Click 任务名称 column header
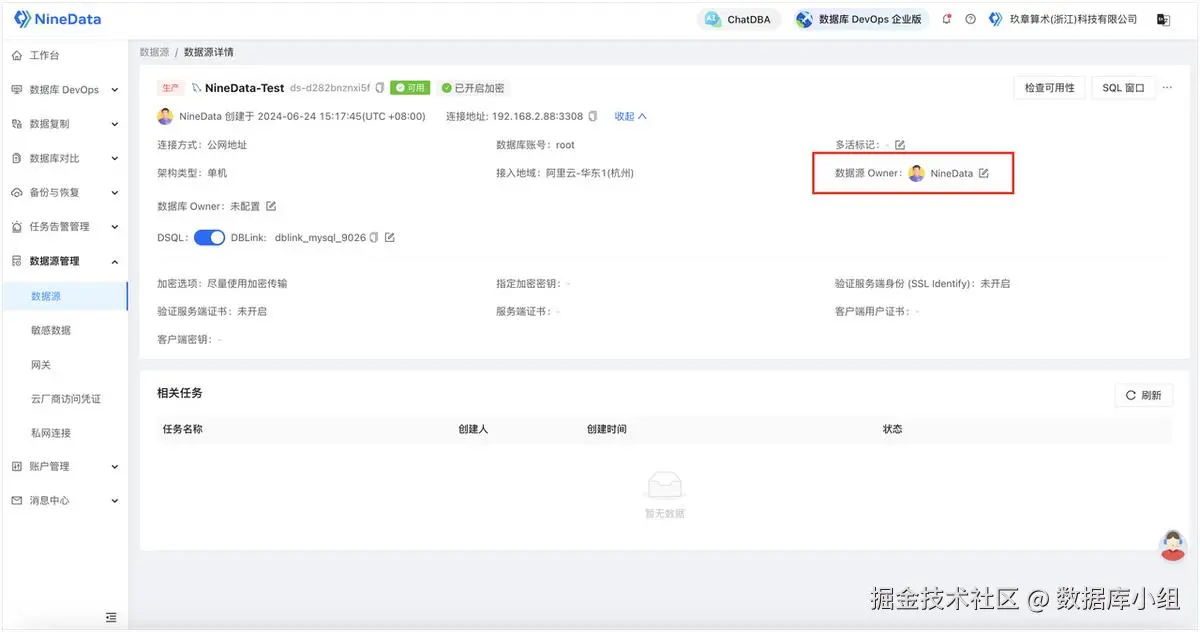The height and width of the screenshot is (632, 1200). 183,429
